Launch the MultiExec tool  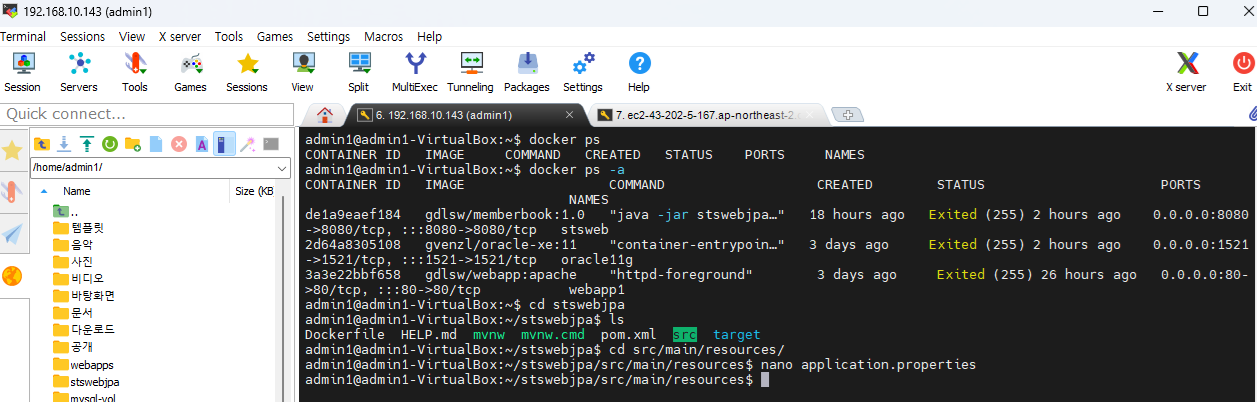(414, 72)
